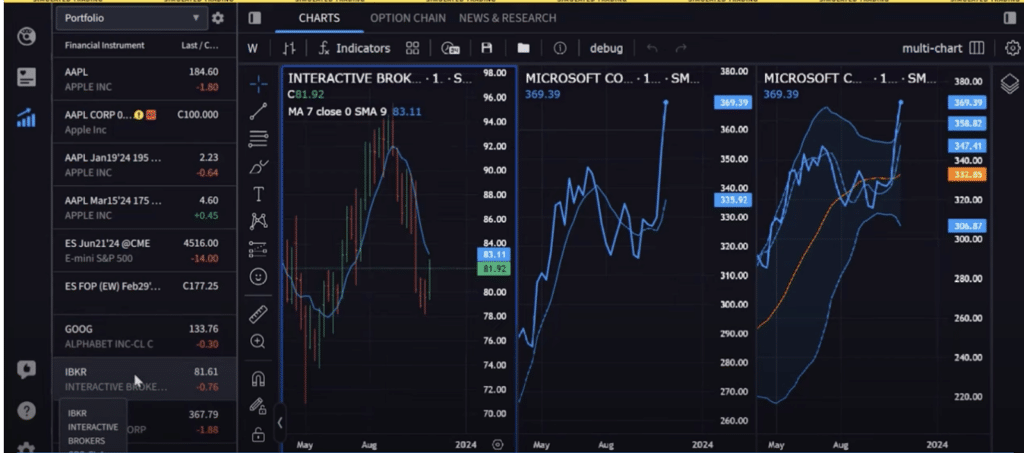Open the IBKR chart axis settings gear

point(498,445)
